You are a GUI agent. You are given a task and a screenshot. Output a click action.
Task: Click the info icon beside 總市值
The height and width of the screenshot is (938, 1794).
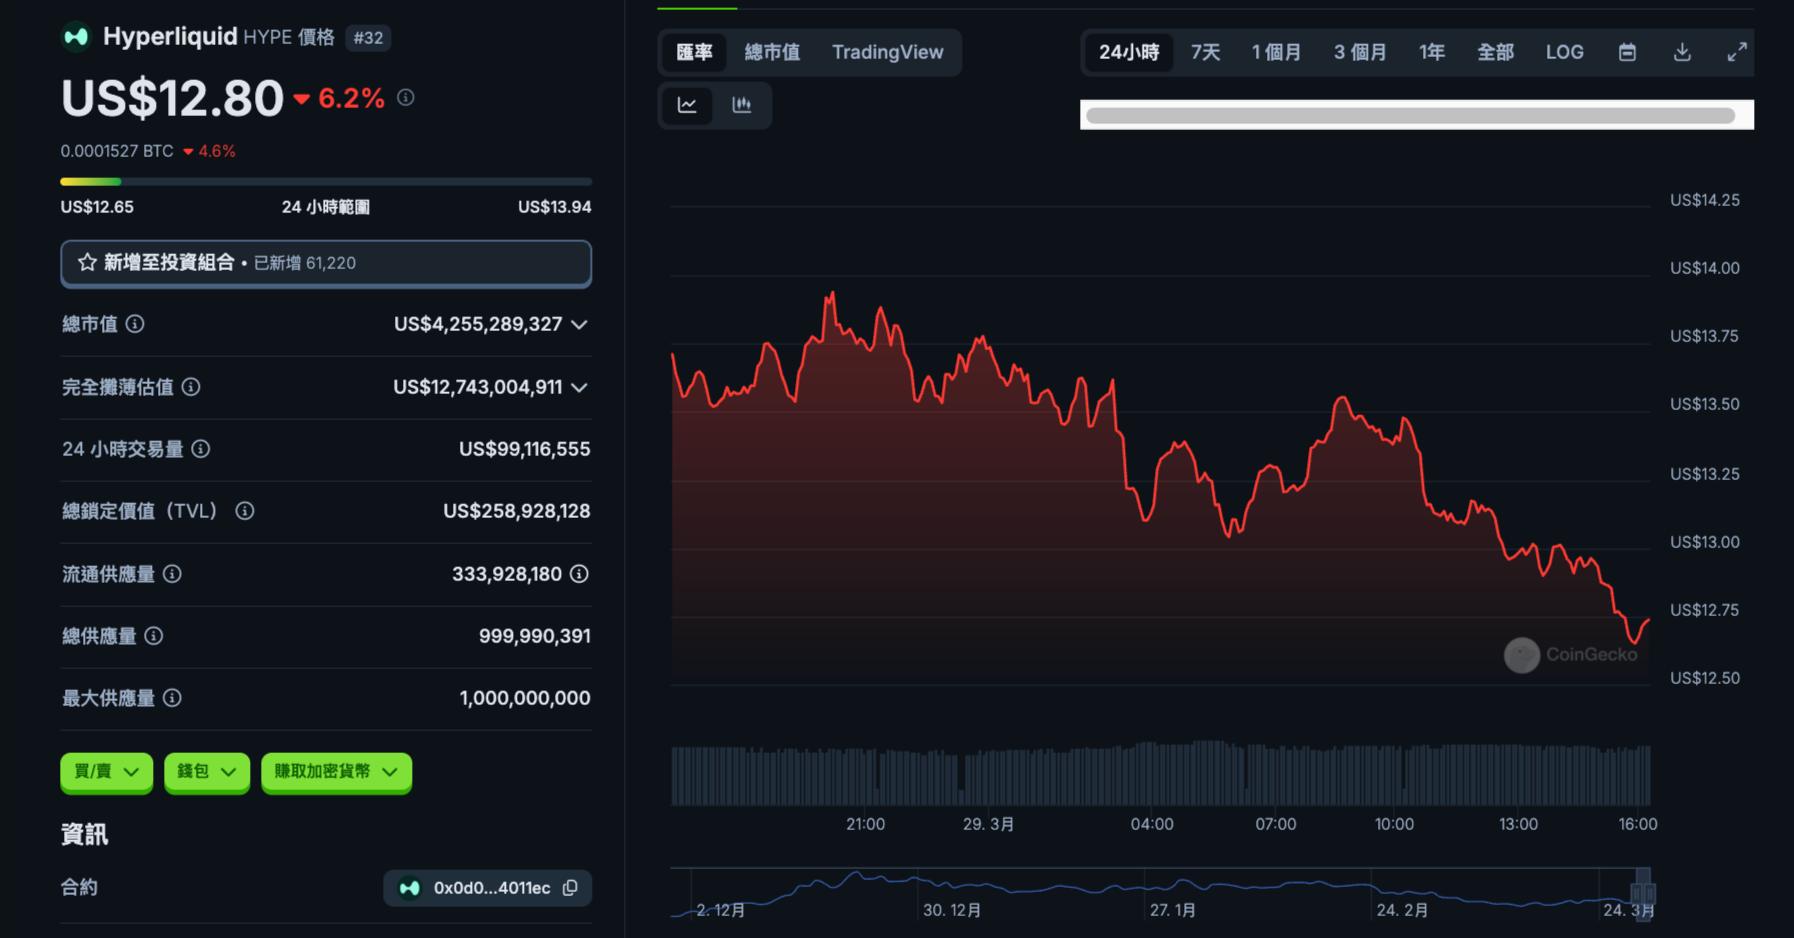click(135, 324)
